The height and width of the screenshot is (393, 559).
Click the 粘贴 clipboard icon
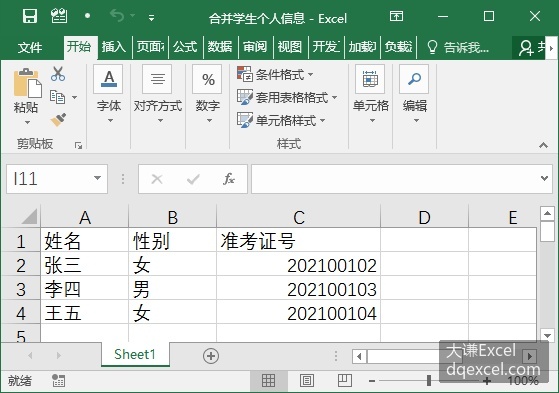(x=27, y=83)
